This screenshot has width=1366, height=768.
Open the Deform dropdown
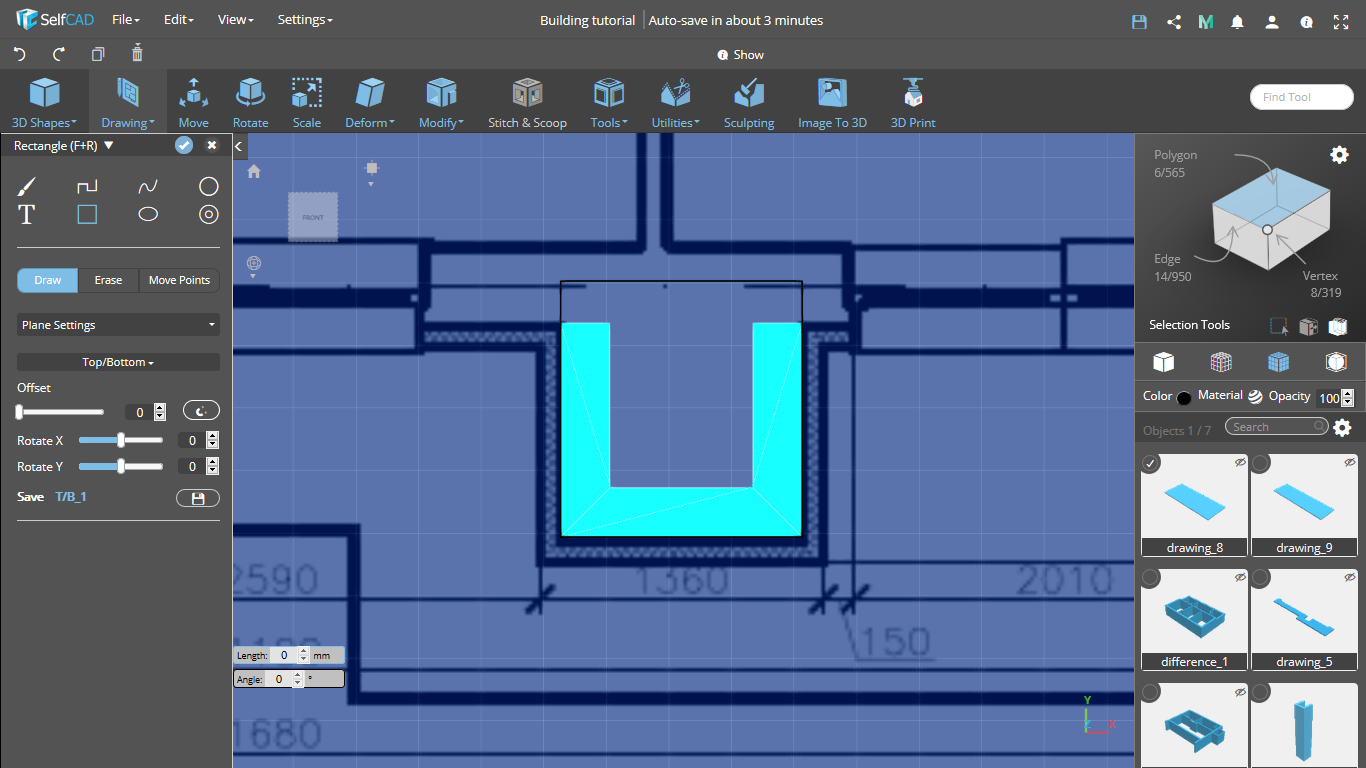pos(370,103)
